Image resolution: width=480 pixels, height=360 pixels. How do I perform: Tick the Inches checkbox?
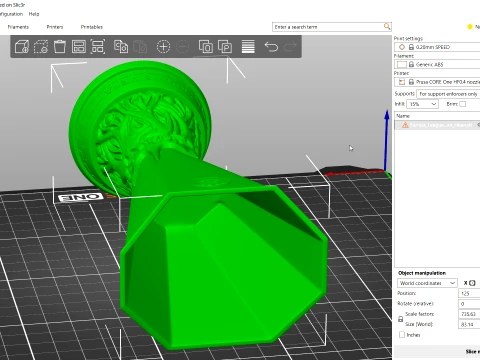(402, 334)
